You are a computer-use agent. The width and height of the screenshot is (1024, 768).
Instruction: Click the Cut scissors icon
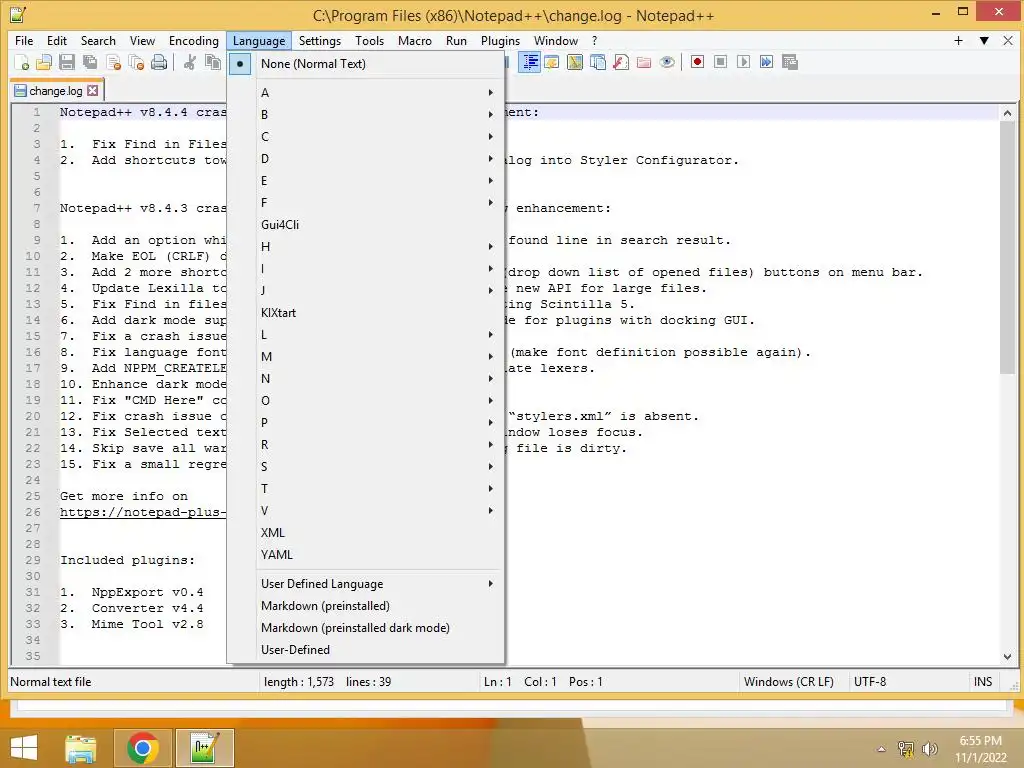189,62
